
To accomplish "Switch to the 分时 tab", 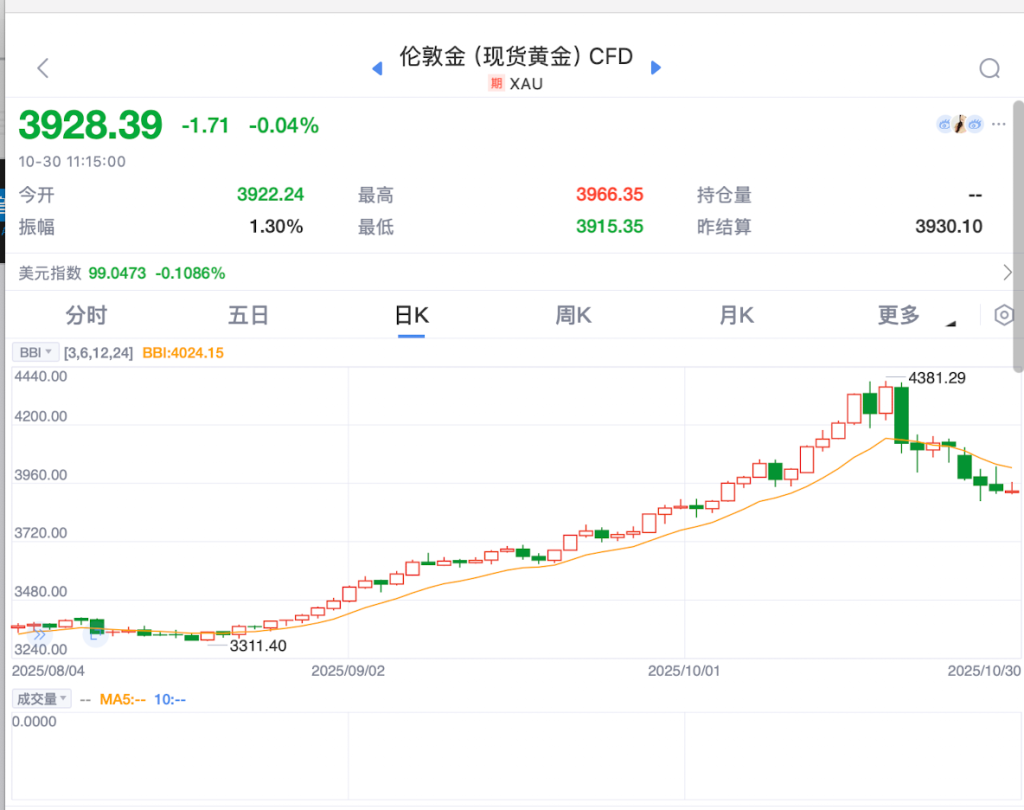I will (x=86, y=316).
